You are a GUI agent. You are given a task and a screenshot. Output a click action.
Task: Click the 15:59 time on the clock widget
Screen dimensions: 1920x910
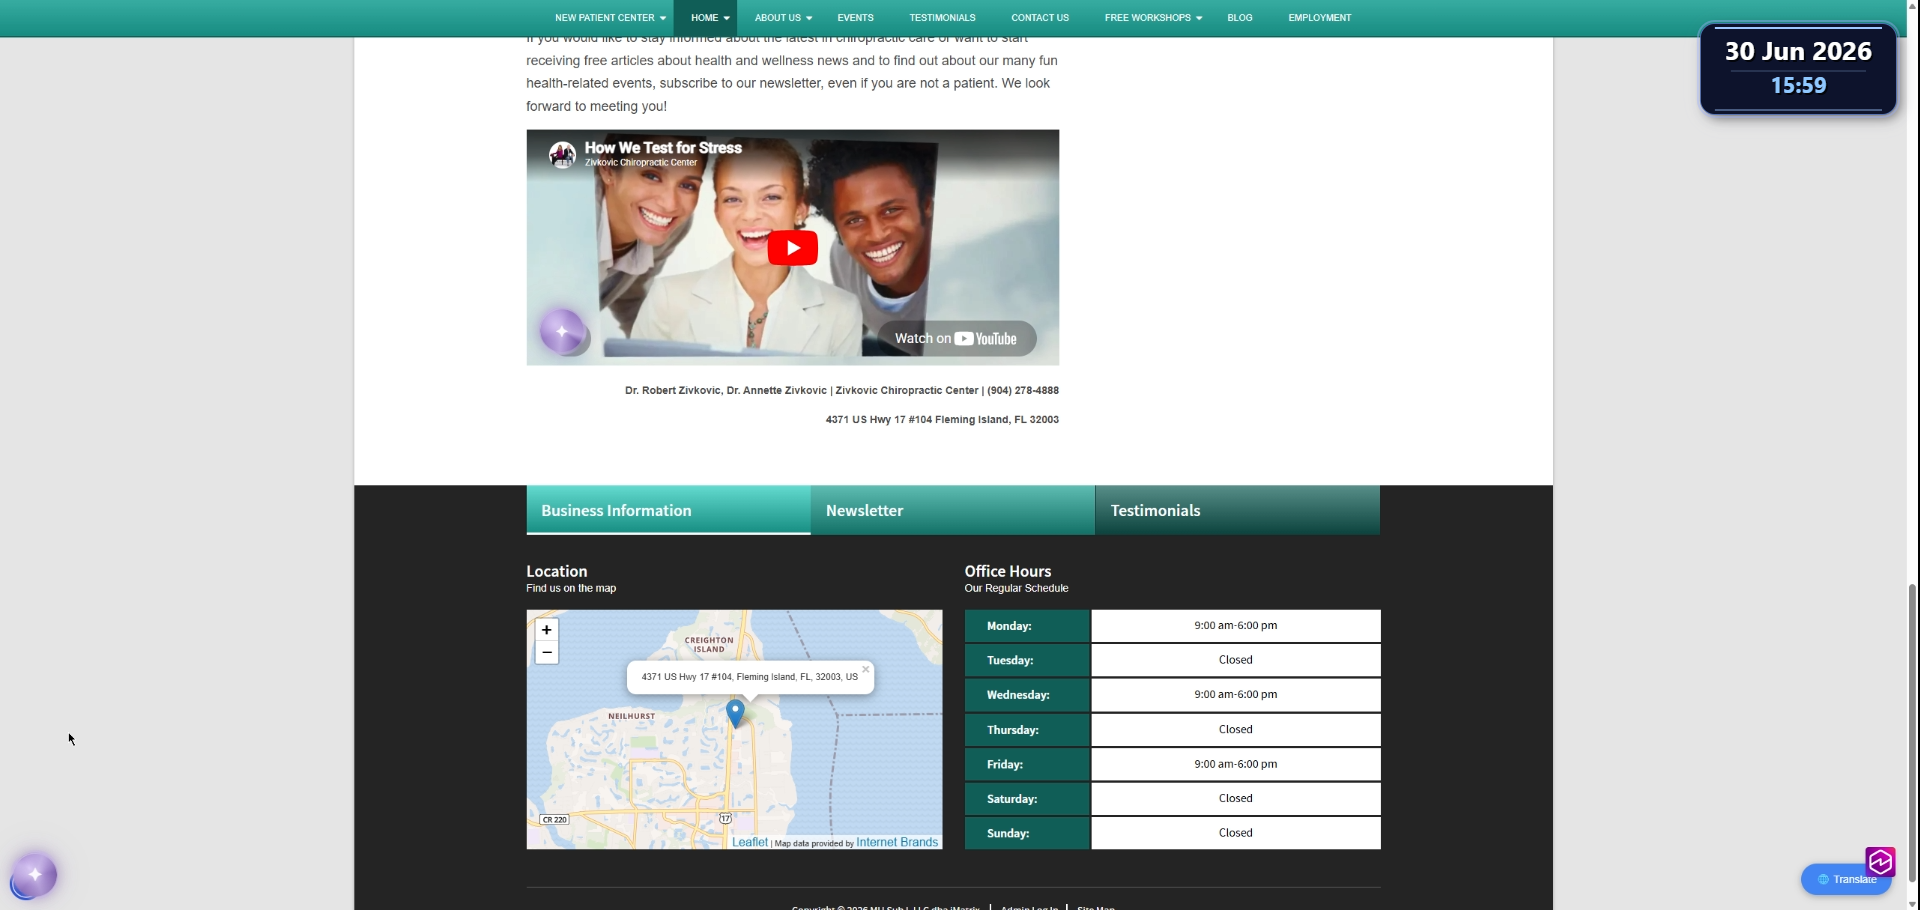1798,86
